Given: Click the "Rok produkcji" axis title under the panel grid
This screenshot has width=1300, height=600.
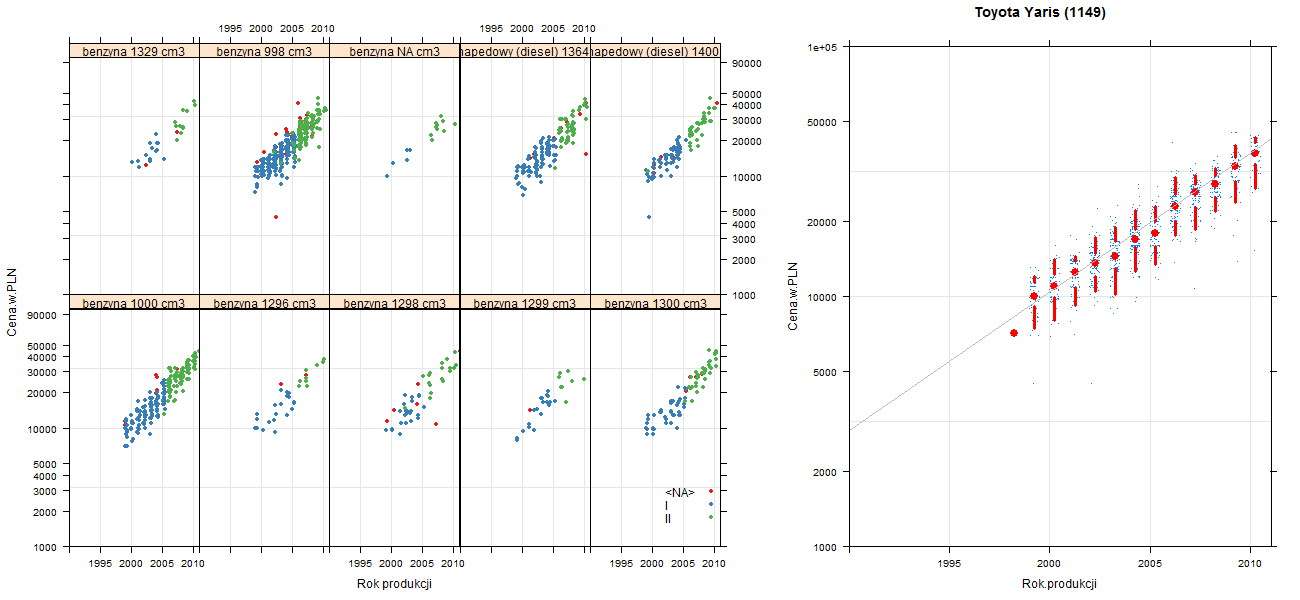Looking at the screenshot, I should tap(394, 584).
